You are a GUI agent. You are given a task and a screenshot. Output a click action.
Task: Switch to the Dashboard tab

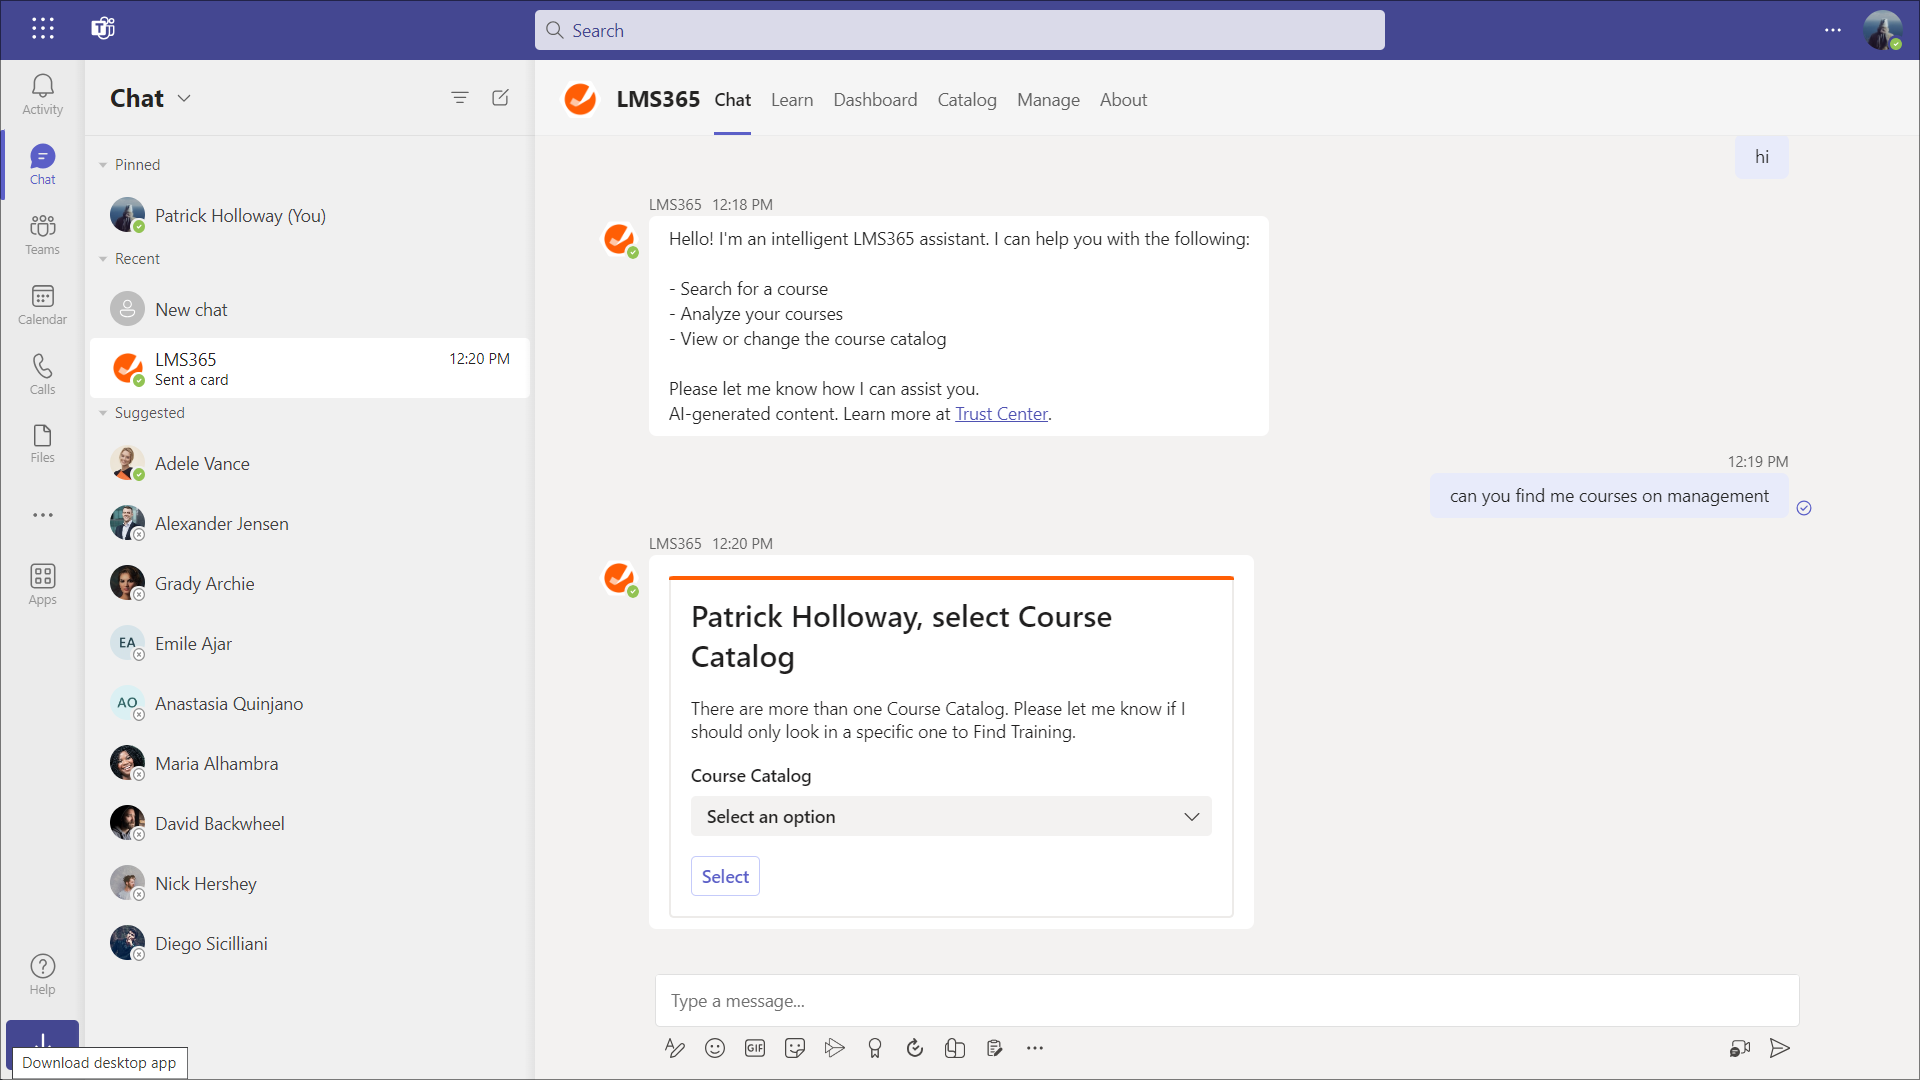(x=875, y=100)
